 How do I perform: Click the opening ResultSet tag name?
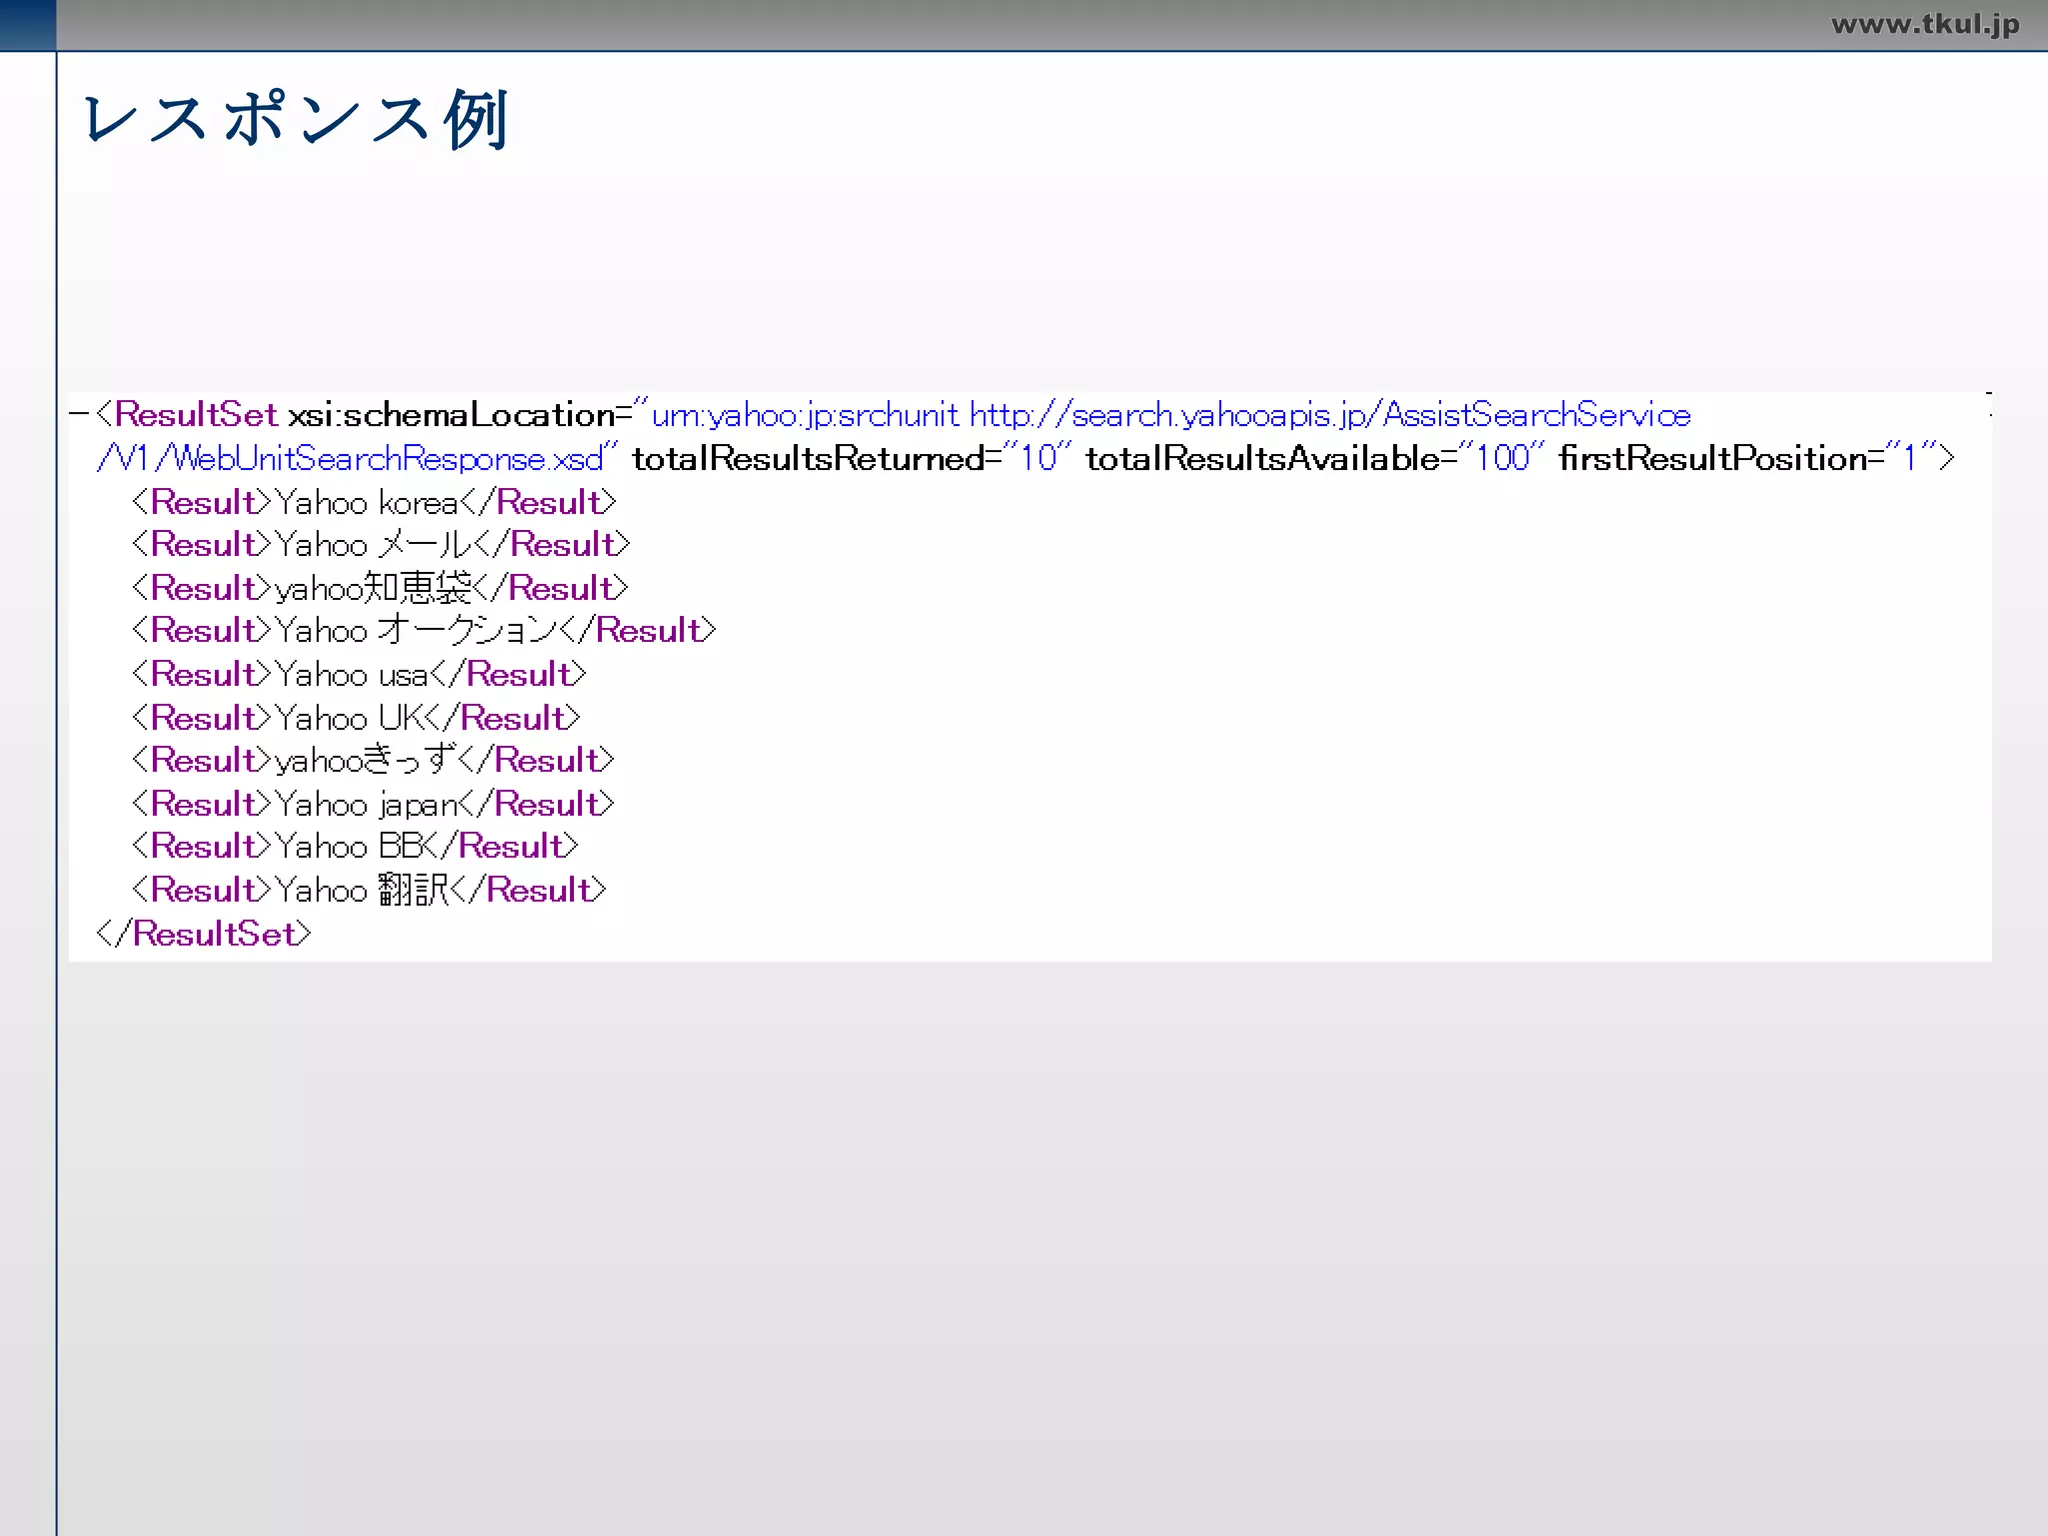(x=195, y=414)
